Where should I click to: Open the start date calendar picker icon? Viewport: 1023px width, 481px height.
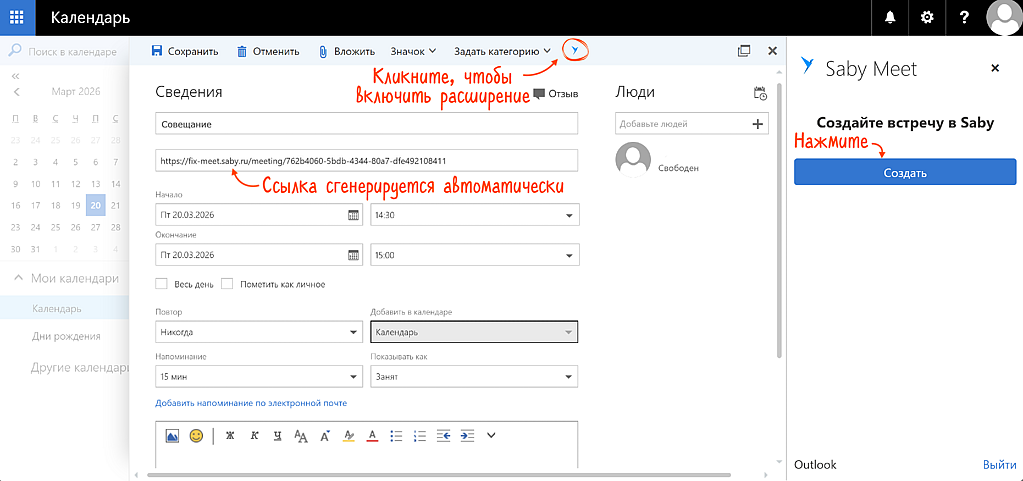tap(353, 215)
